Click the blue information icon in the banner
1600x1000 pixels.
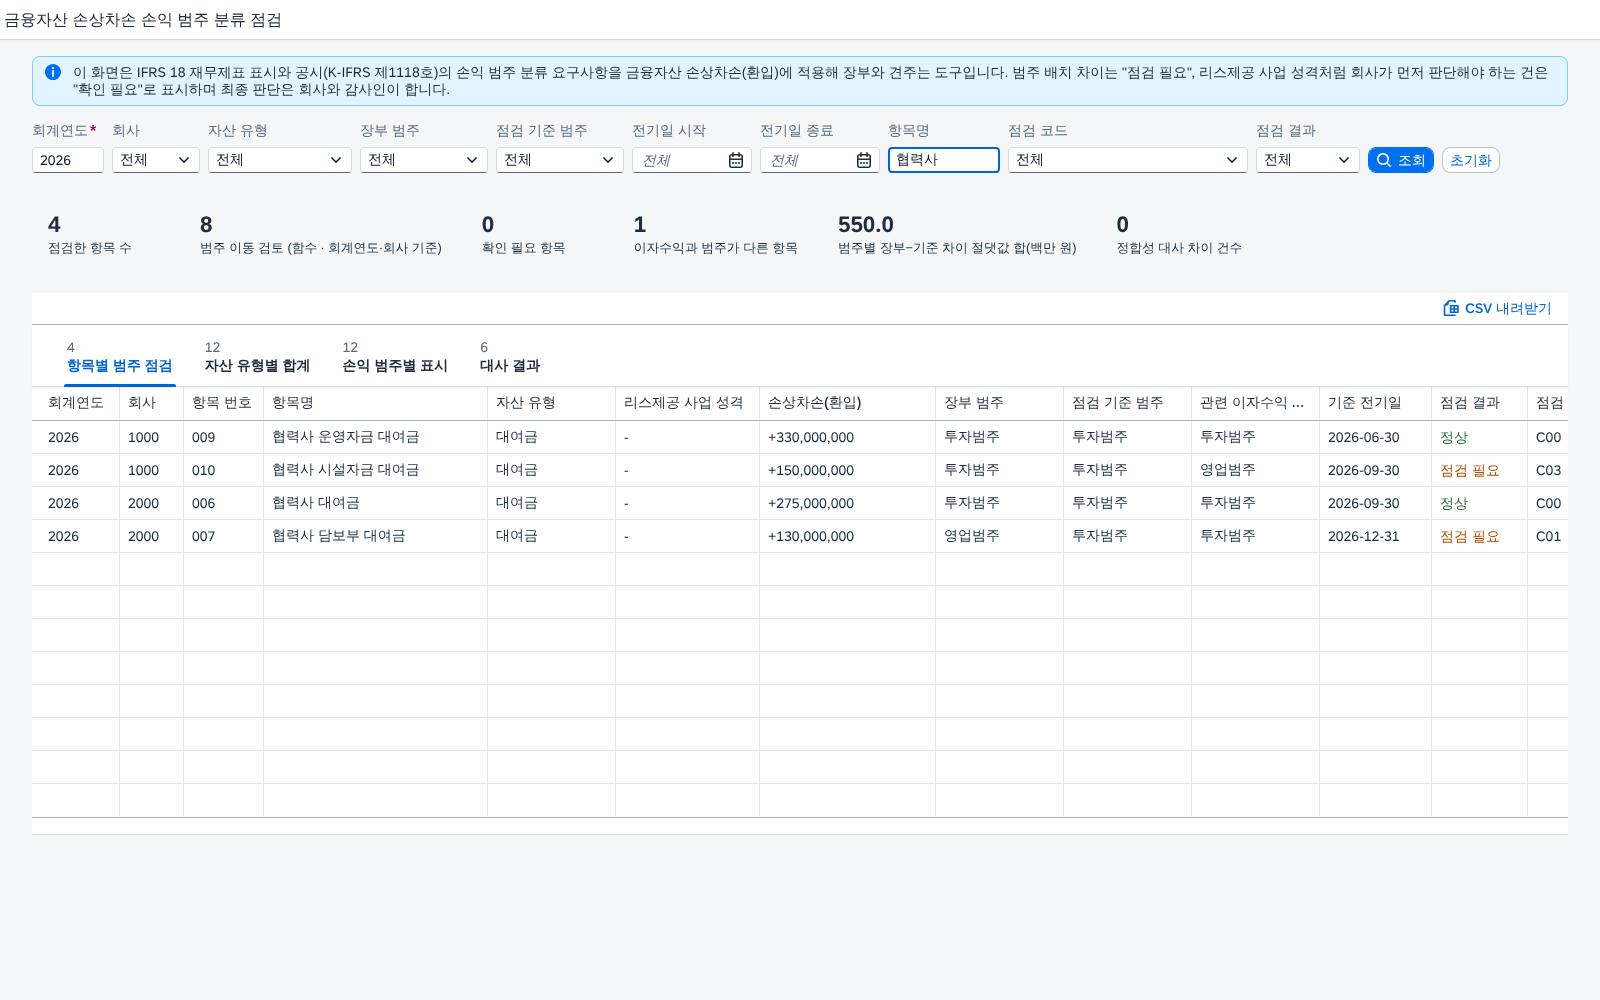[53, 72]
